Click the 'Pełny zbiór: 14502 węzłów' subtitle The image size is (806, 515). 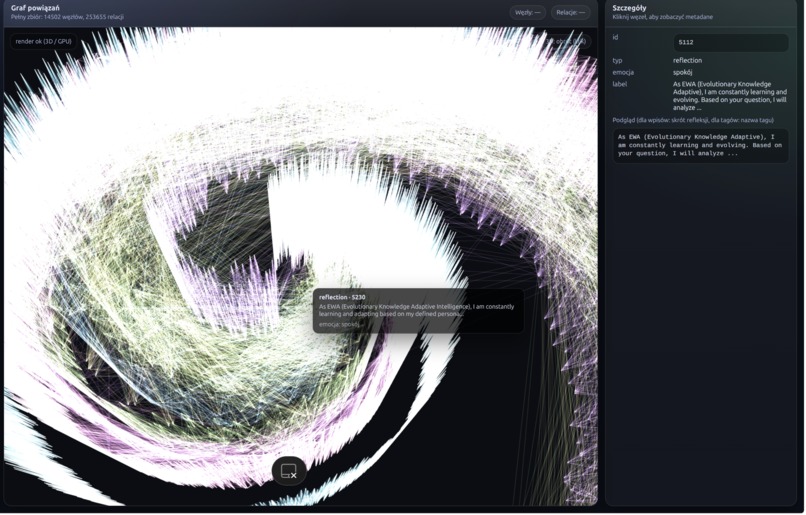tap(67, 17)
